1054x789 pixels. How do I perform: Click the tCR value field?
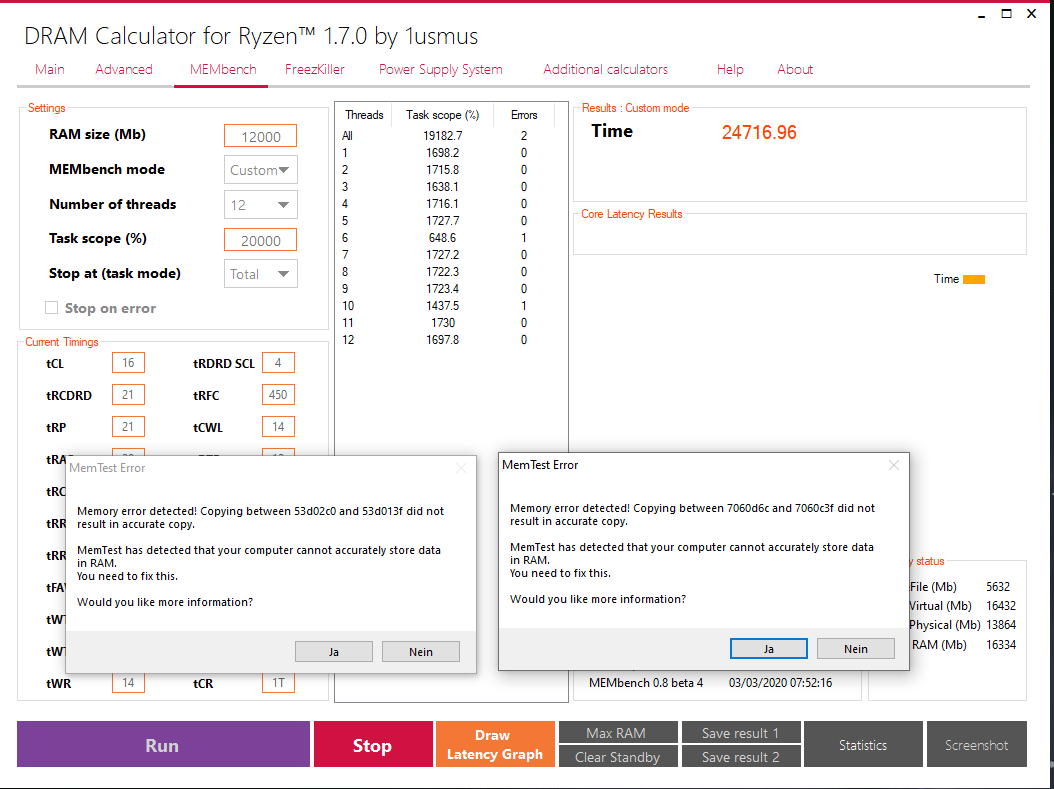point(278,683)
